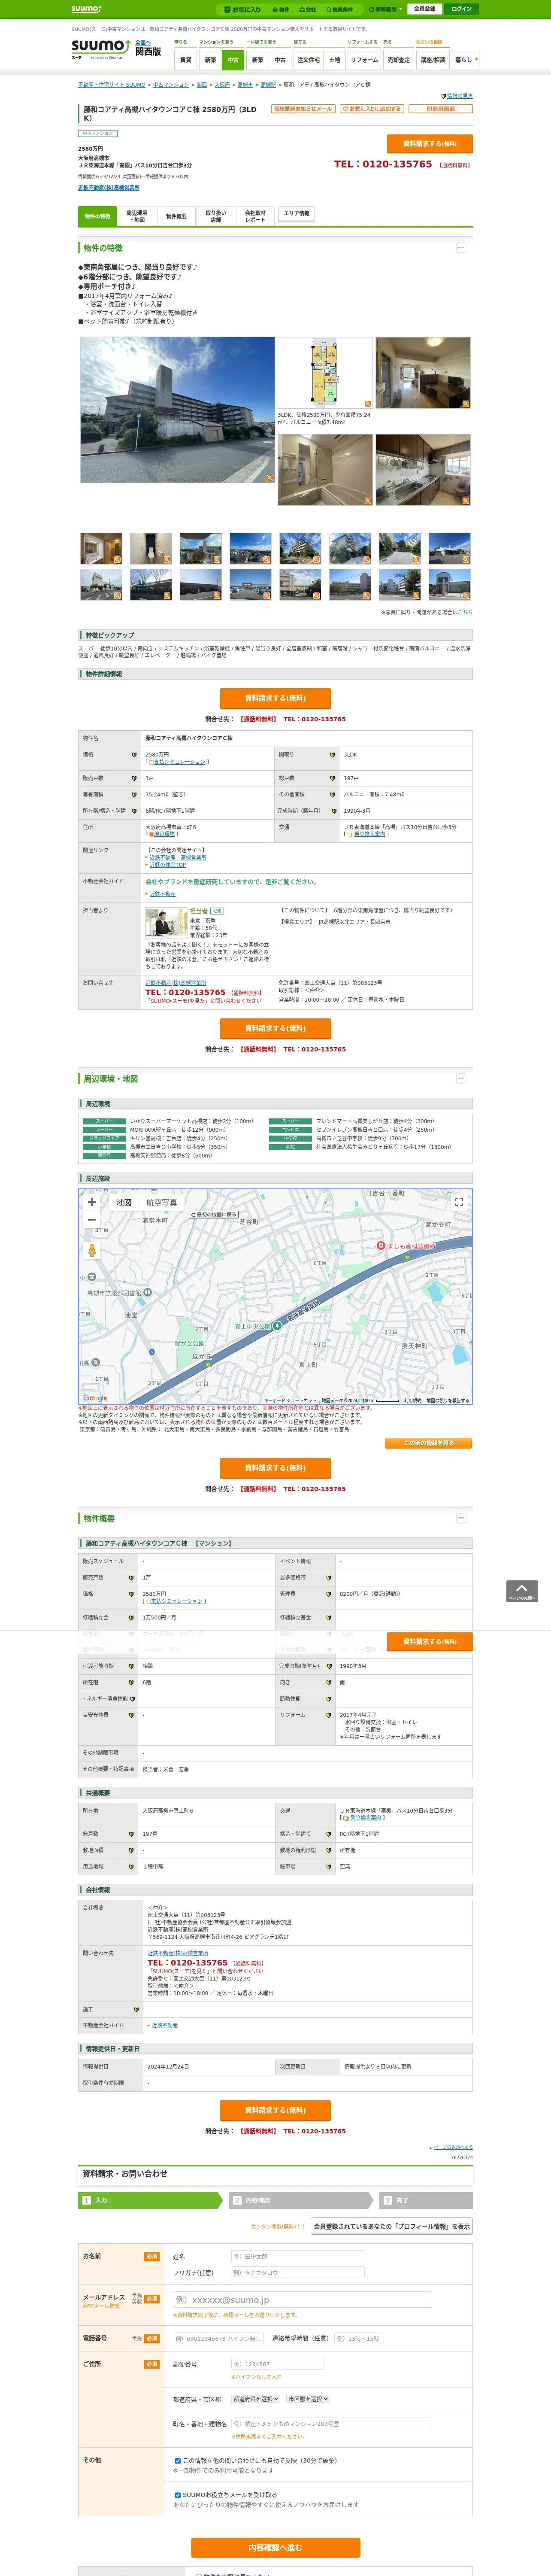
Task: Collapse the 物件概要 section with its toggle
Action: [x=461, y=1518]
